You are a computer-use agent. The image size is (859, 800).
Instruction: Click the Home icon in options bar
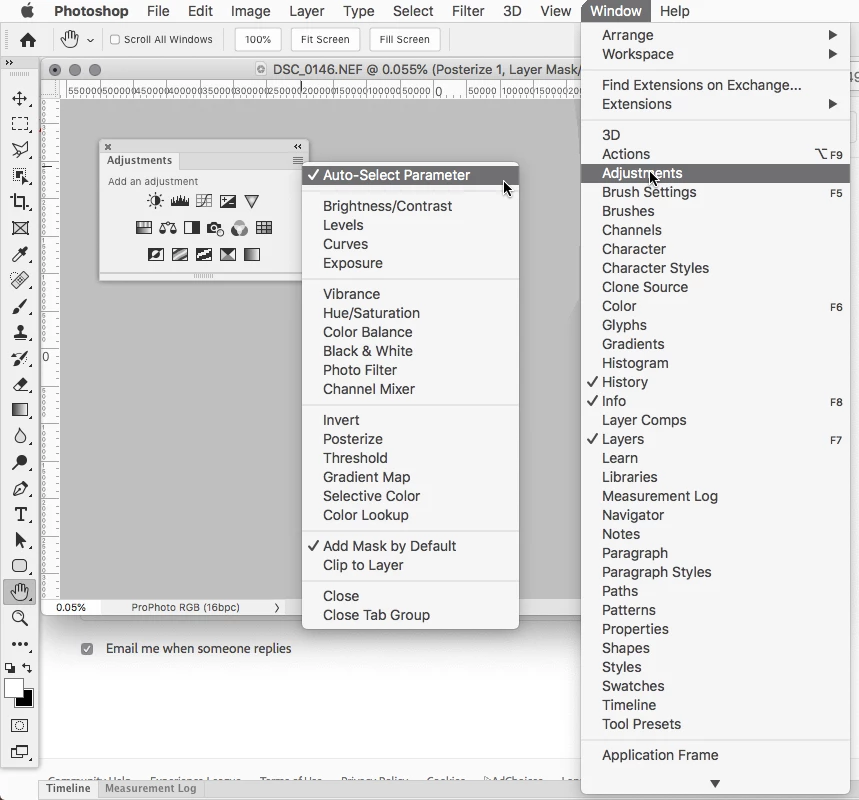[x=28, y=39]
